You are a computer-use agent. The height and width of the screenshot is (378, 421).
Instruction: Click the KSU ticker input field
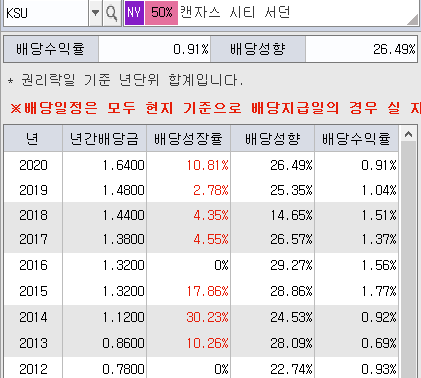(46, 13)
